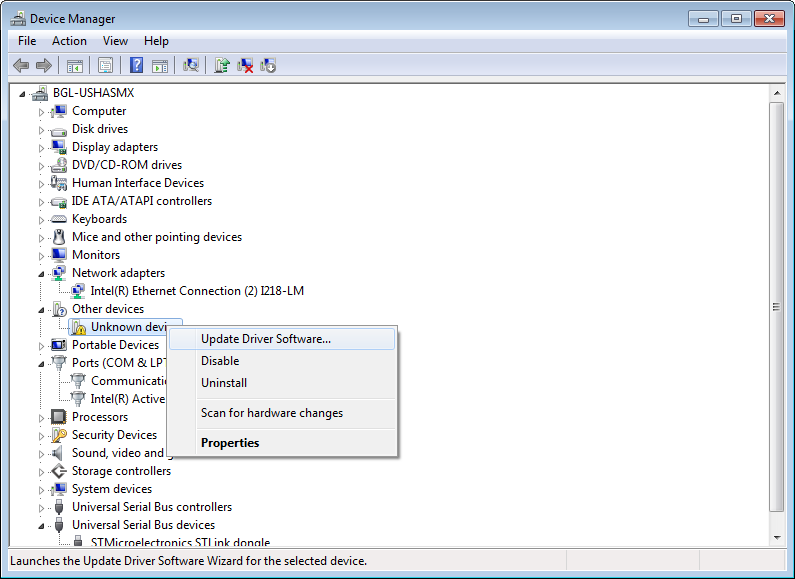
Task: Expand the Display adapters node
Action: click(x=42, y=147)
